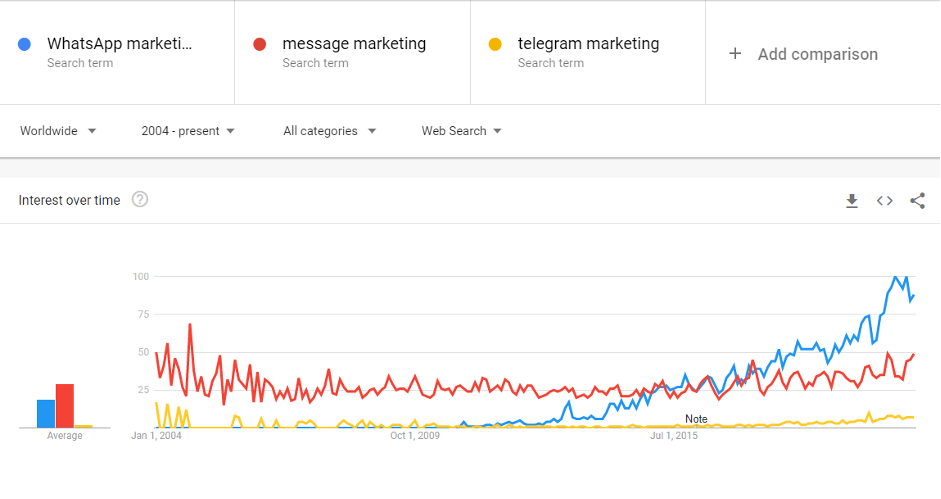Click the red Average bar

65,405
